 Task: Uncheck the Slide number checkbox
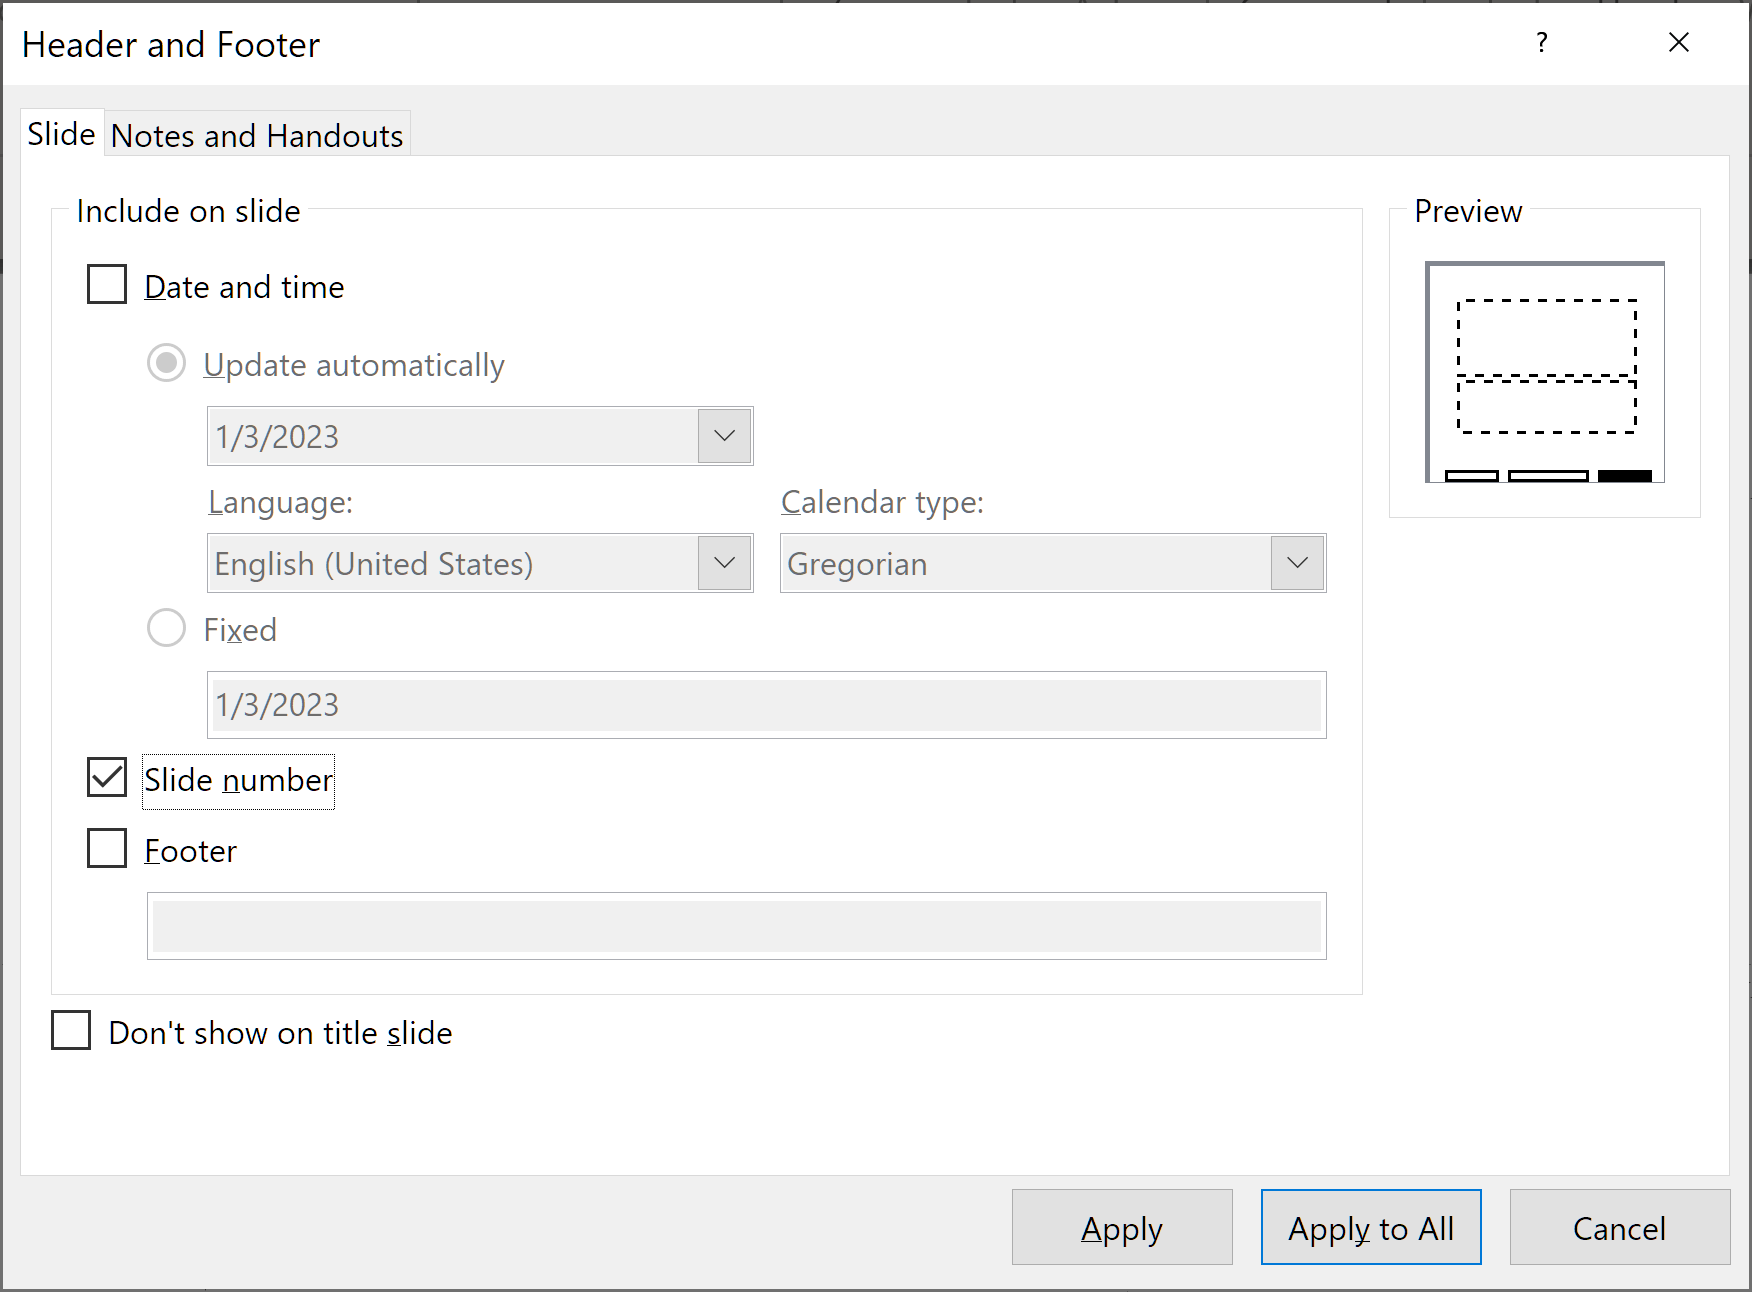pos(107,777)
